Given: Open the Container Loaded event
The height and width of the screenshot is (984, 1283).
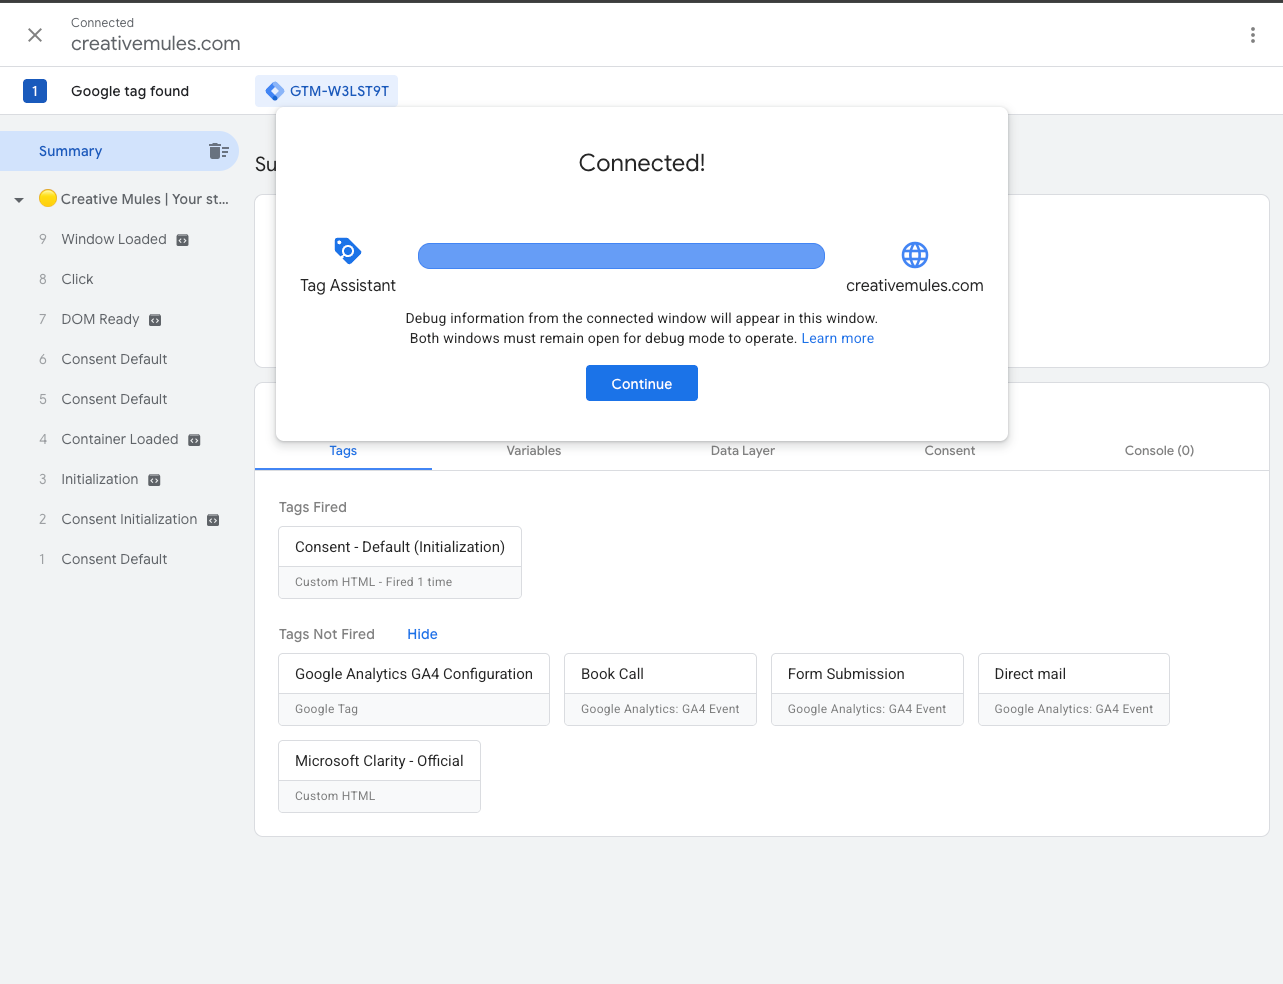Looking at the screenshot, I should [x=120, y=439].
